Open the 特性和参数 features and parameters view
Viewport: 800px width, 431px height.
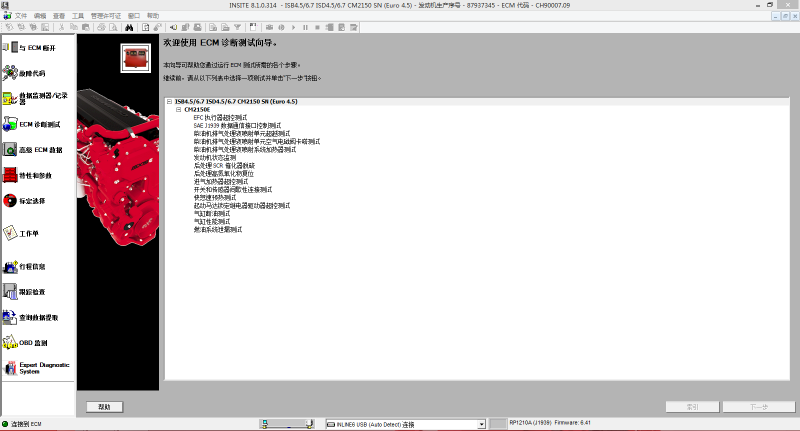pyautogui.click(x=27, y=175)
